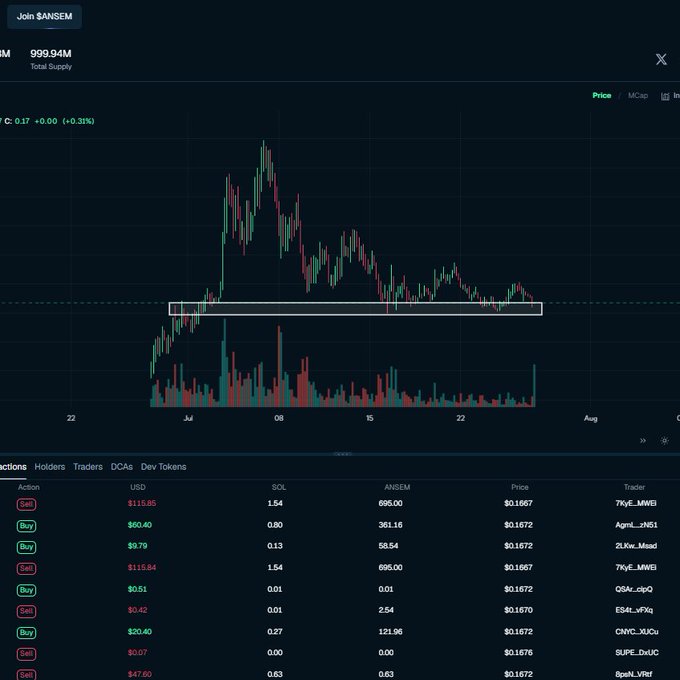Viewport: 680px width, 680px height.
Task: Click the SOL column header
Action: (x=278, y=487)
